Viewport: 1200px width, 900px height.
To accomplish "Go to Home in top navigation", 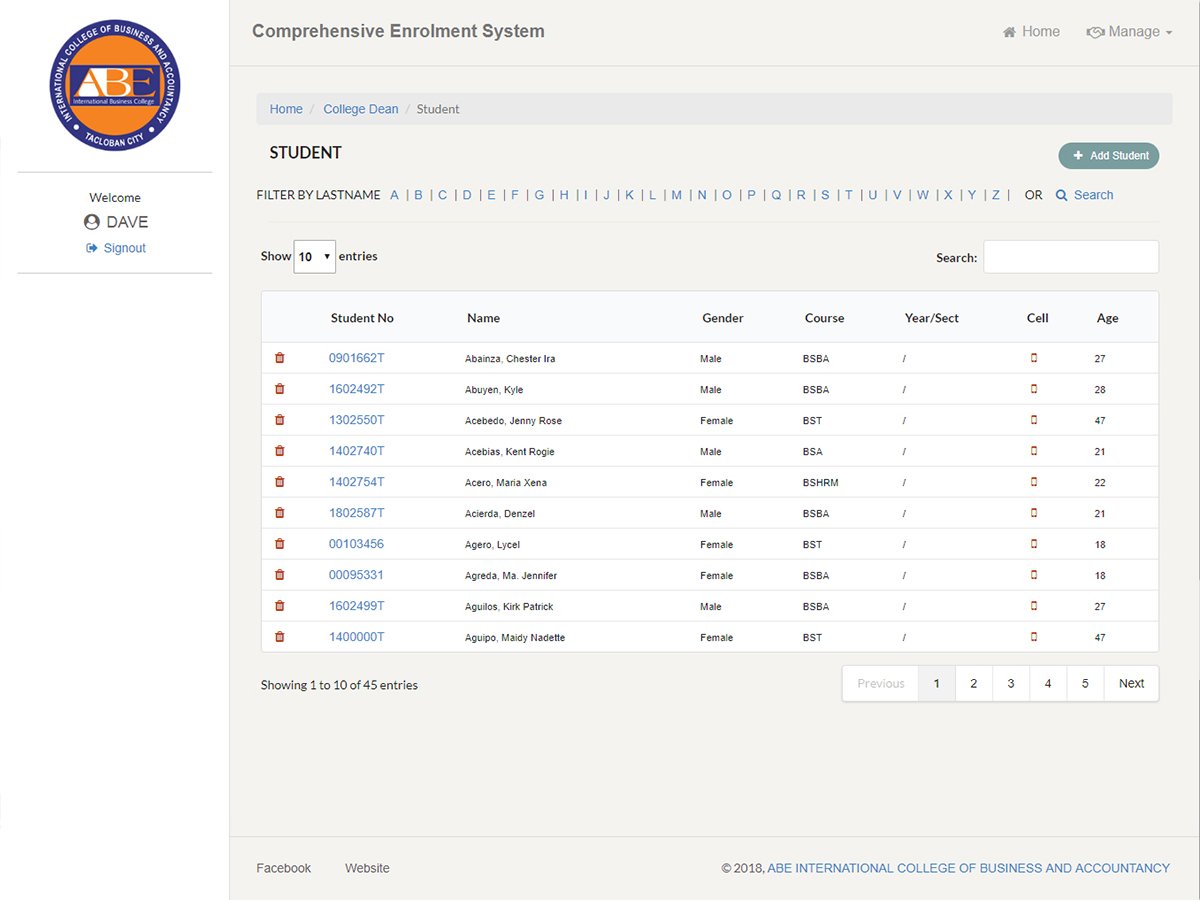I will coord(1031,32).
